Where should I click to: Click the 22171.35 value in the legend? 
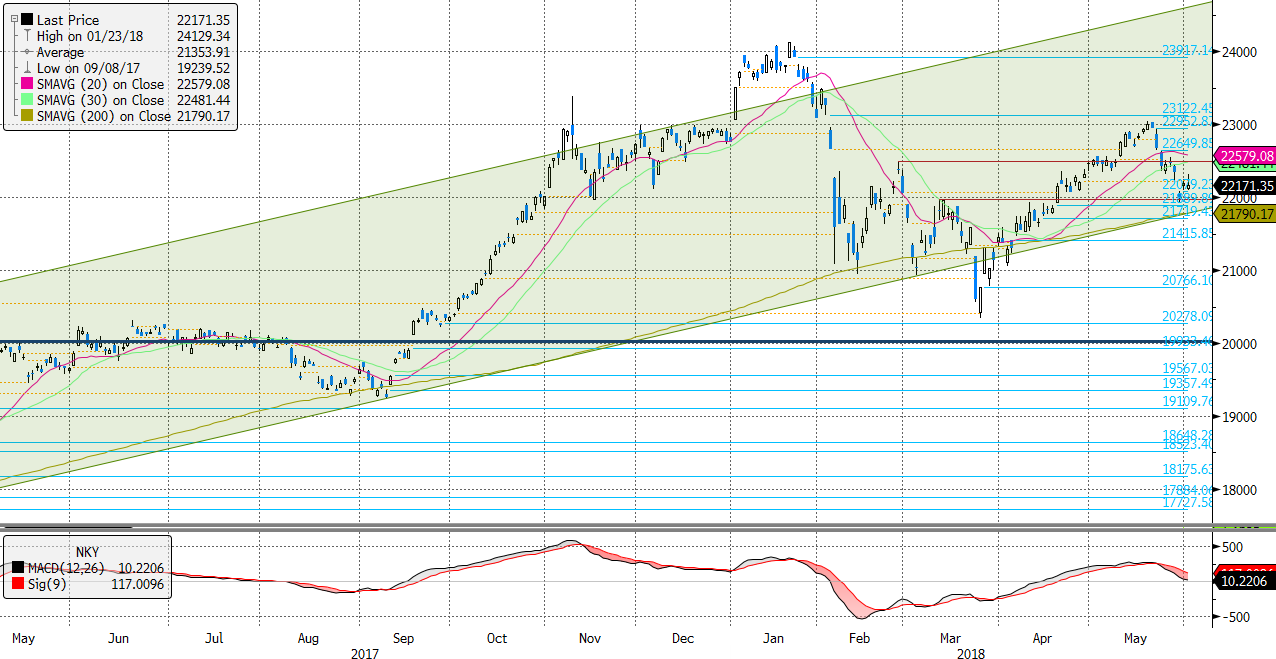tap(203, 20)
